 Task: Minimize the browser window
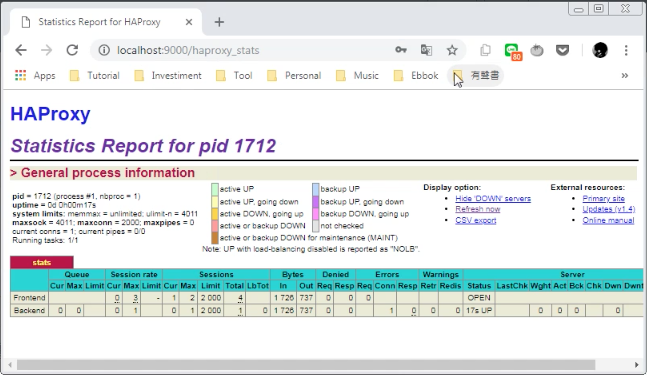[579, 9]
